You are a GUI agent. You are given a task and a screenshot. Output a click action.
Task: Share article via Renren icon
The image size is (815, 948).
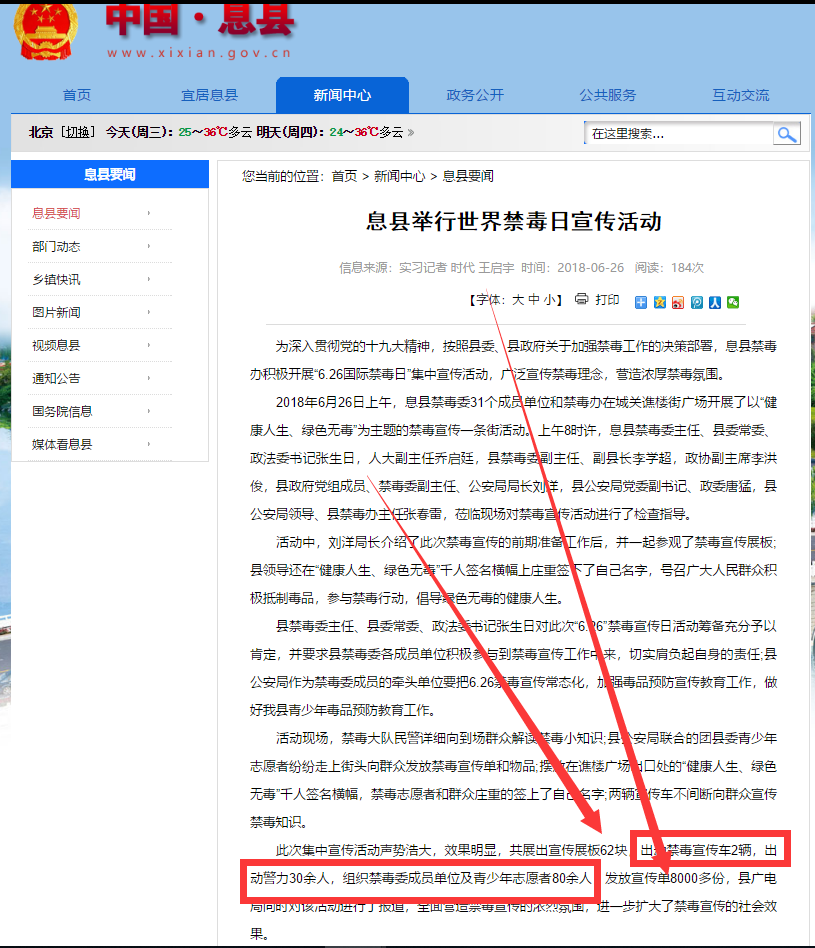pyautogui.click(x=715, y=302)
